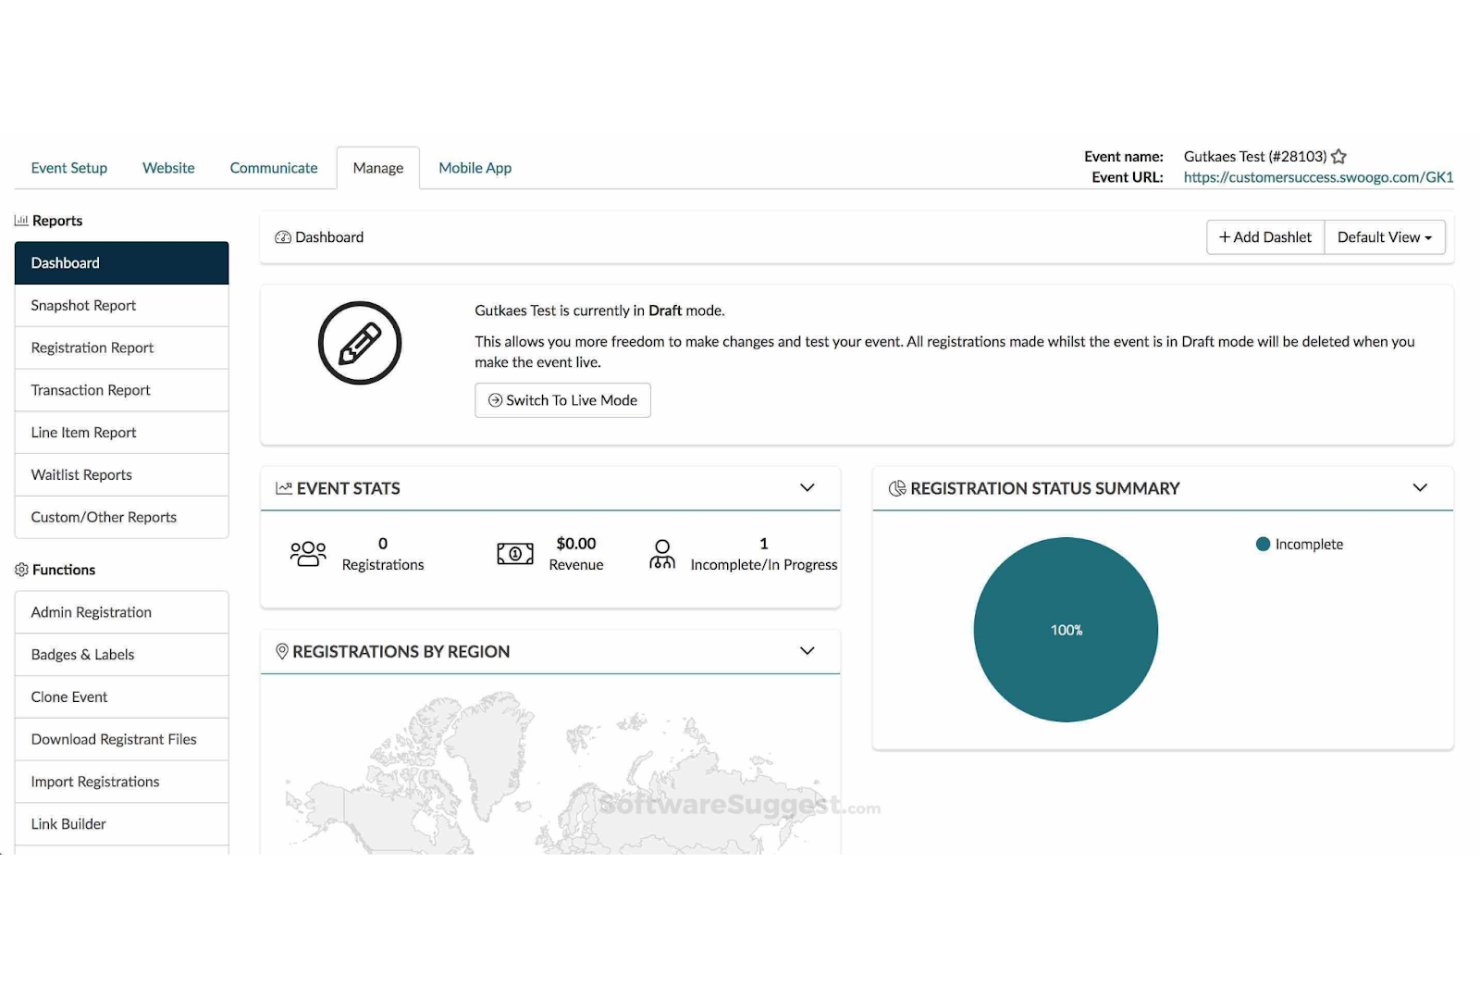Collapse the Registrations By Region dashlet
Image resolution: width=1480 pixels, height=987 pixels.
coord(807,651)
